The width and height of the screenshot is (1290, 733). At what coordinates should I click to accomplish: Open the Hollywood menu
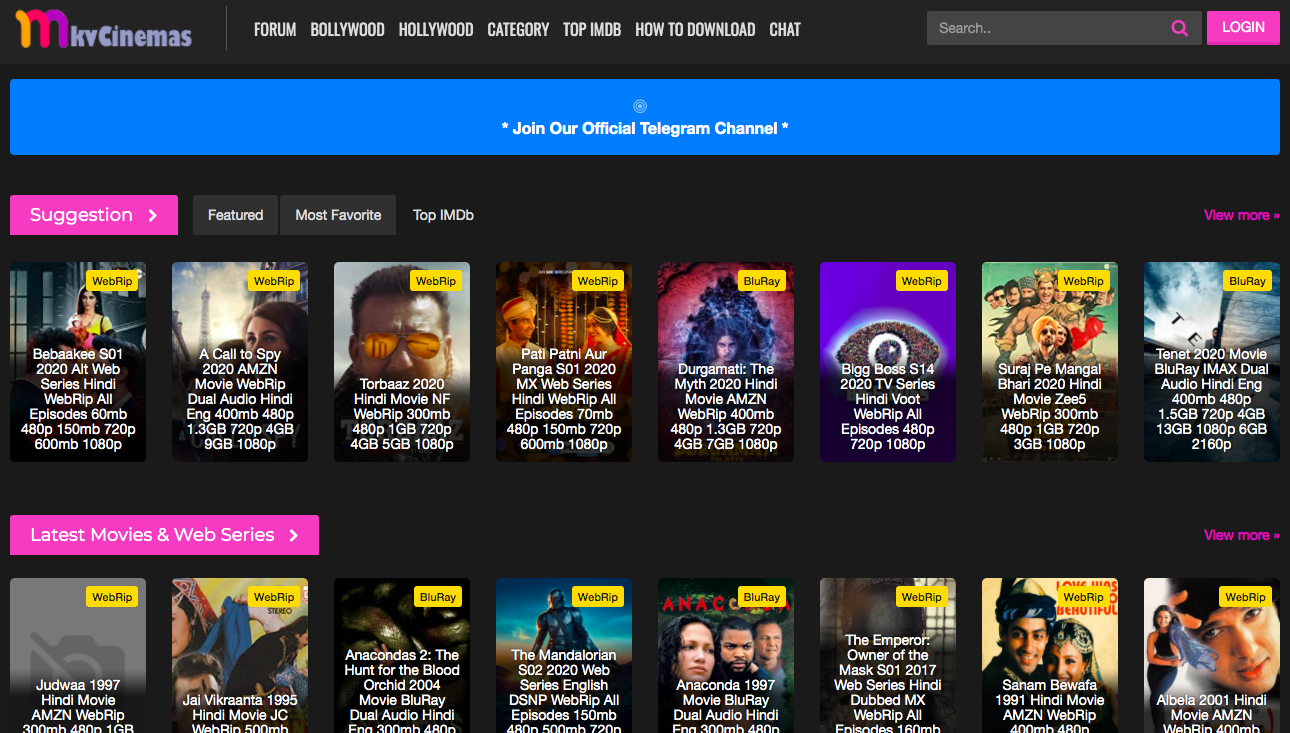pos(436,29)
